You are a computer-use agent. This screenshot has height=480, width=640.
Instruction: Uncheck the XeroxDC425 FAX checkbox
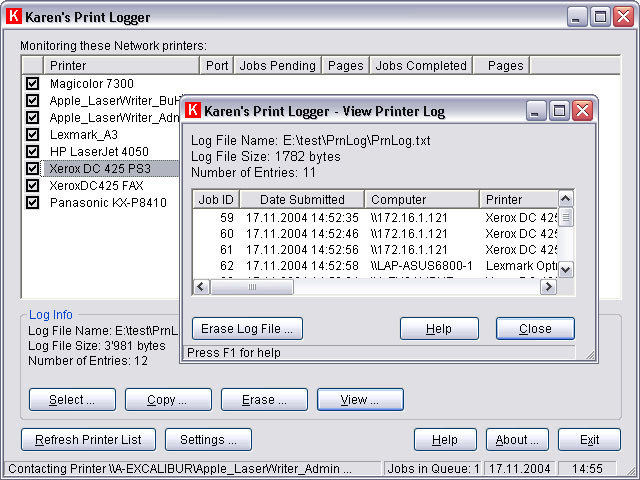pos(32,185)
